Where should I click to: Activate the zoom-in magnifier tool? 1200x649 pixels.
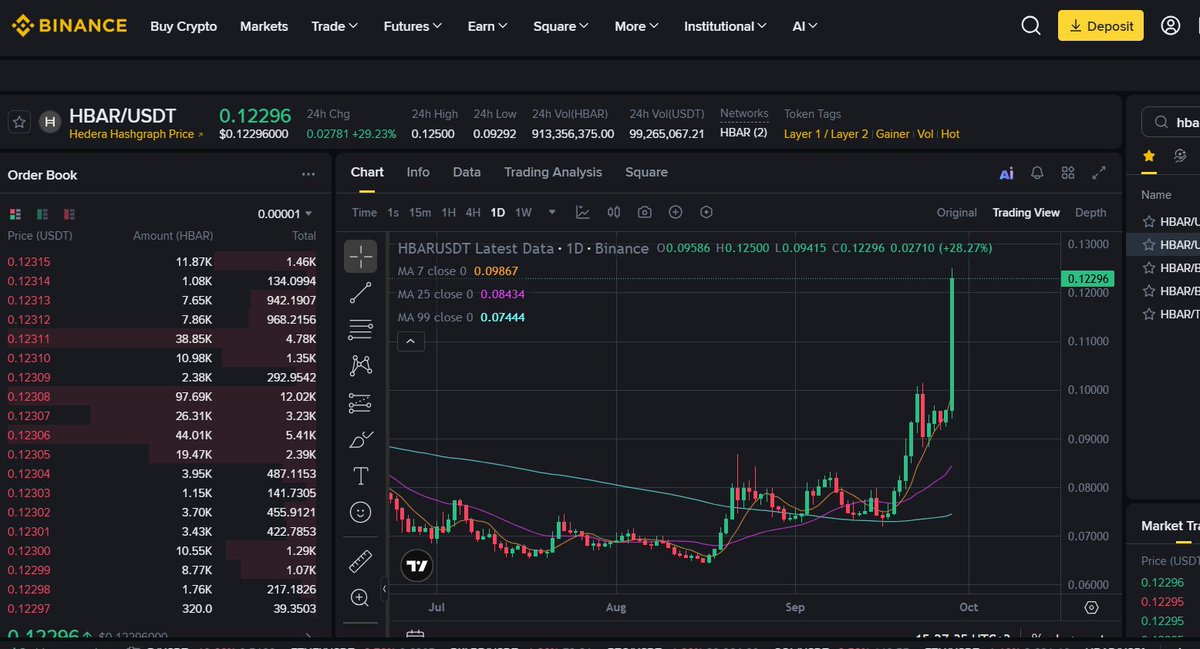361,597
